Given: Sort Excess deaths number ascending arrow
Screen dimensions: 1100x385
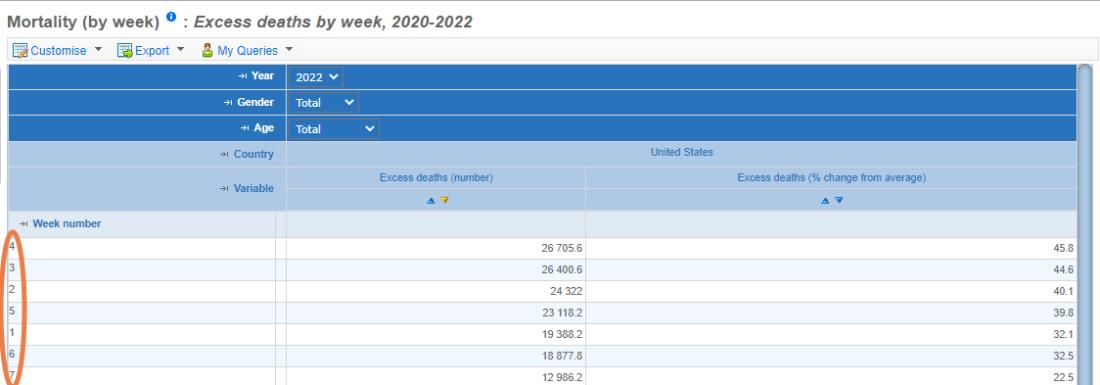Looking at the screenshot, I should click(431, 201).
